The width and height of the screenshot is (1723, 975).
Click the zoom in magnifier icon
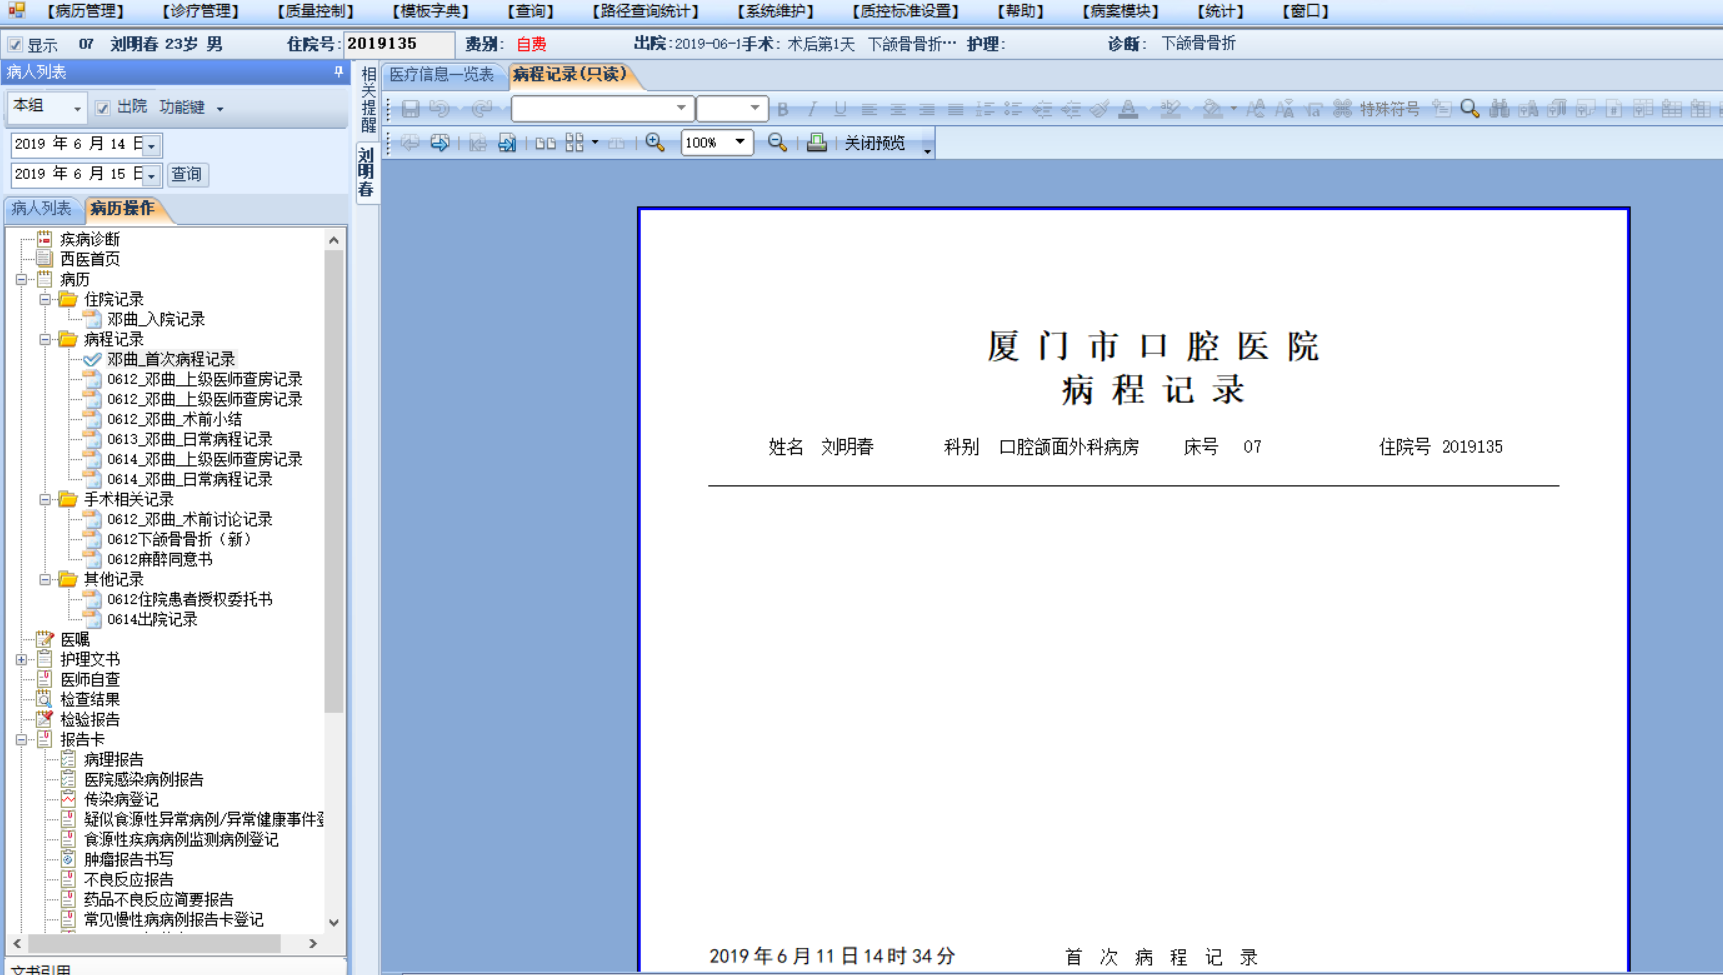(655, 143)
